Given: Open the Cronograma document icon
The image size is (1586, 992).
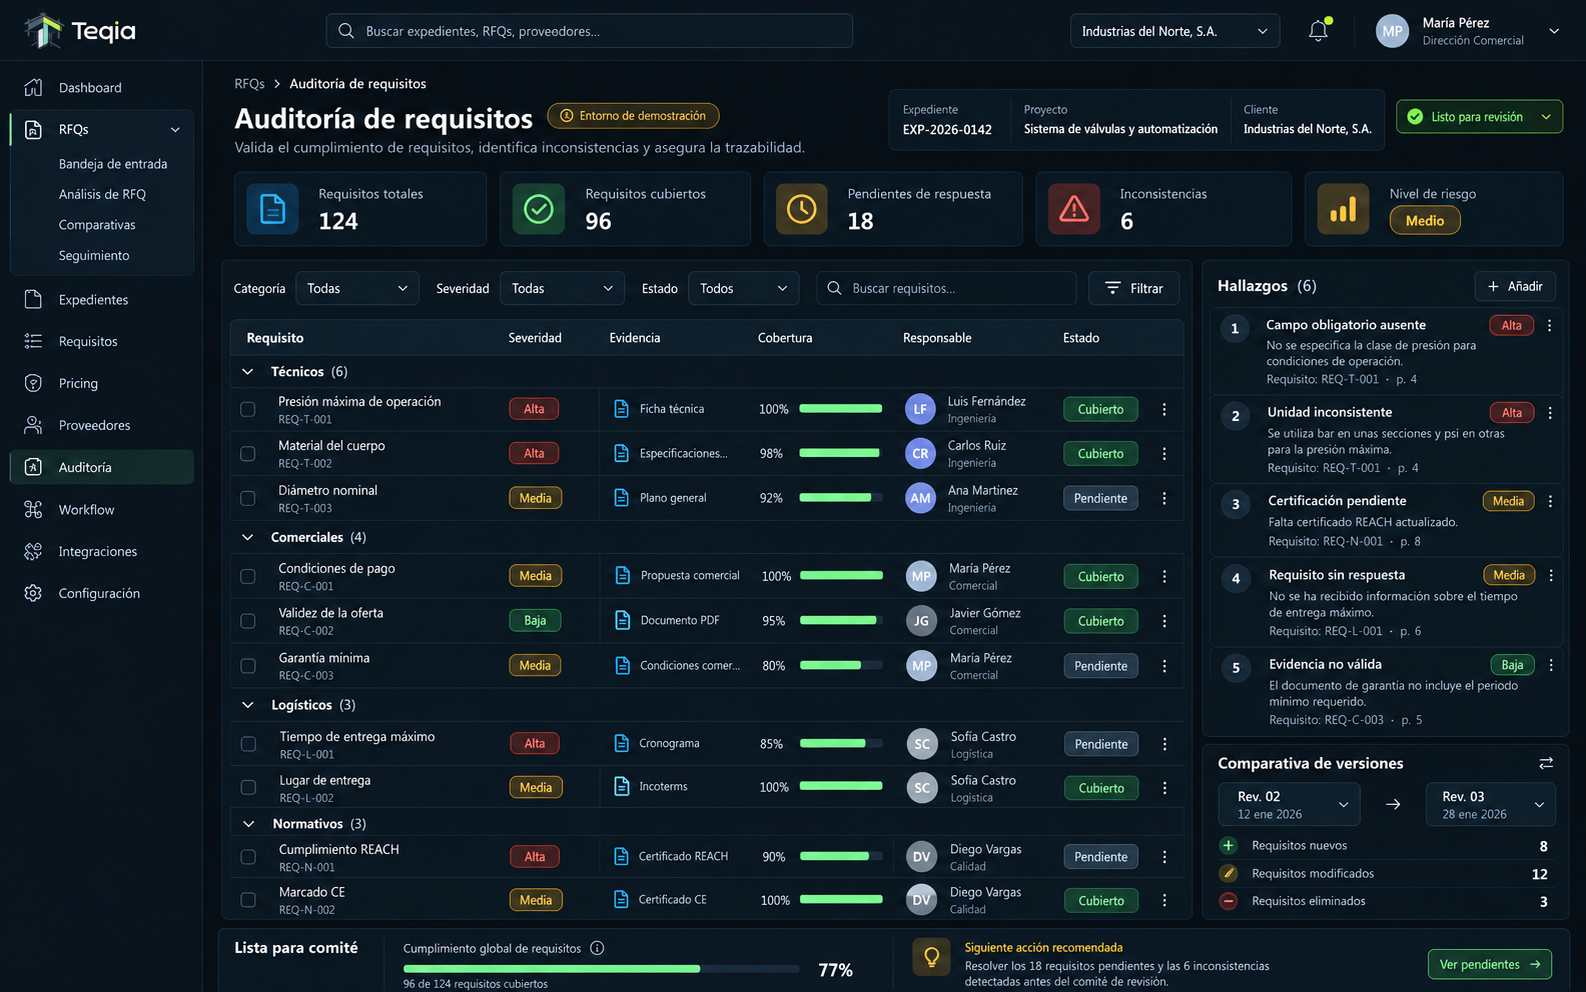Looking at the screenshot, I should (x=621, y=743).
